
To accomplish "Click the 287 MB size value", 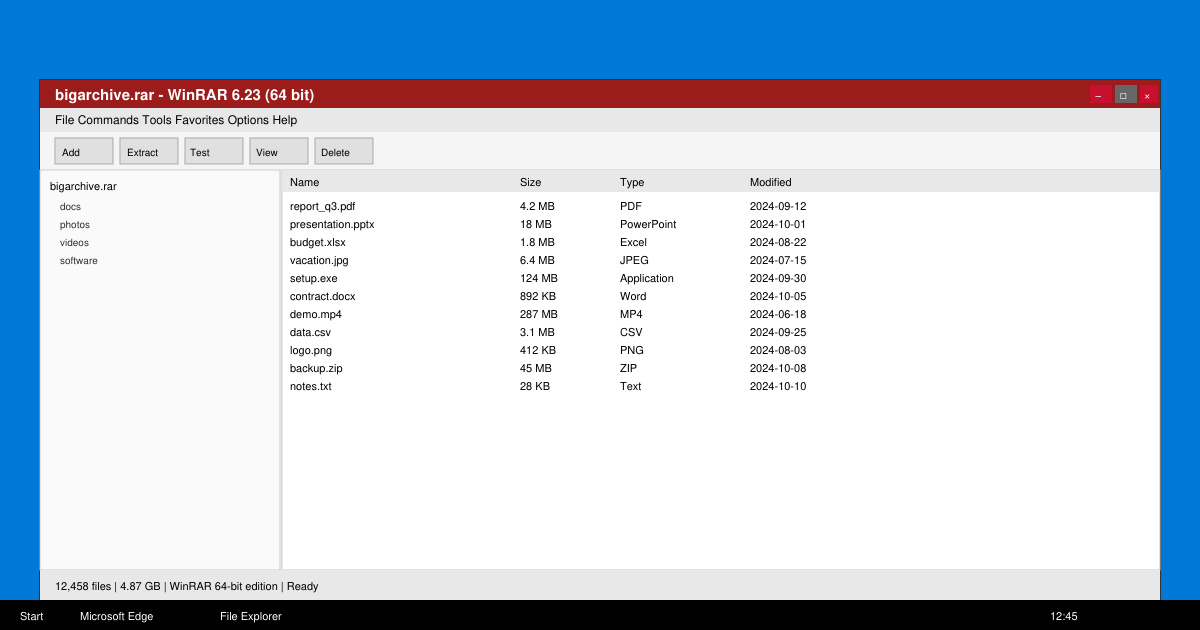I will tap(539, 314).
